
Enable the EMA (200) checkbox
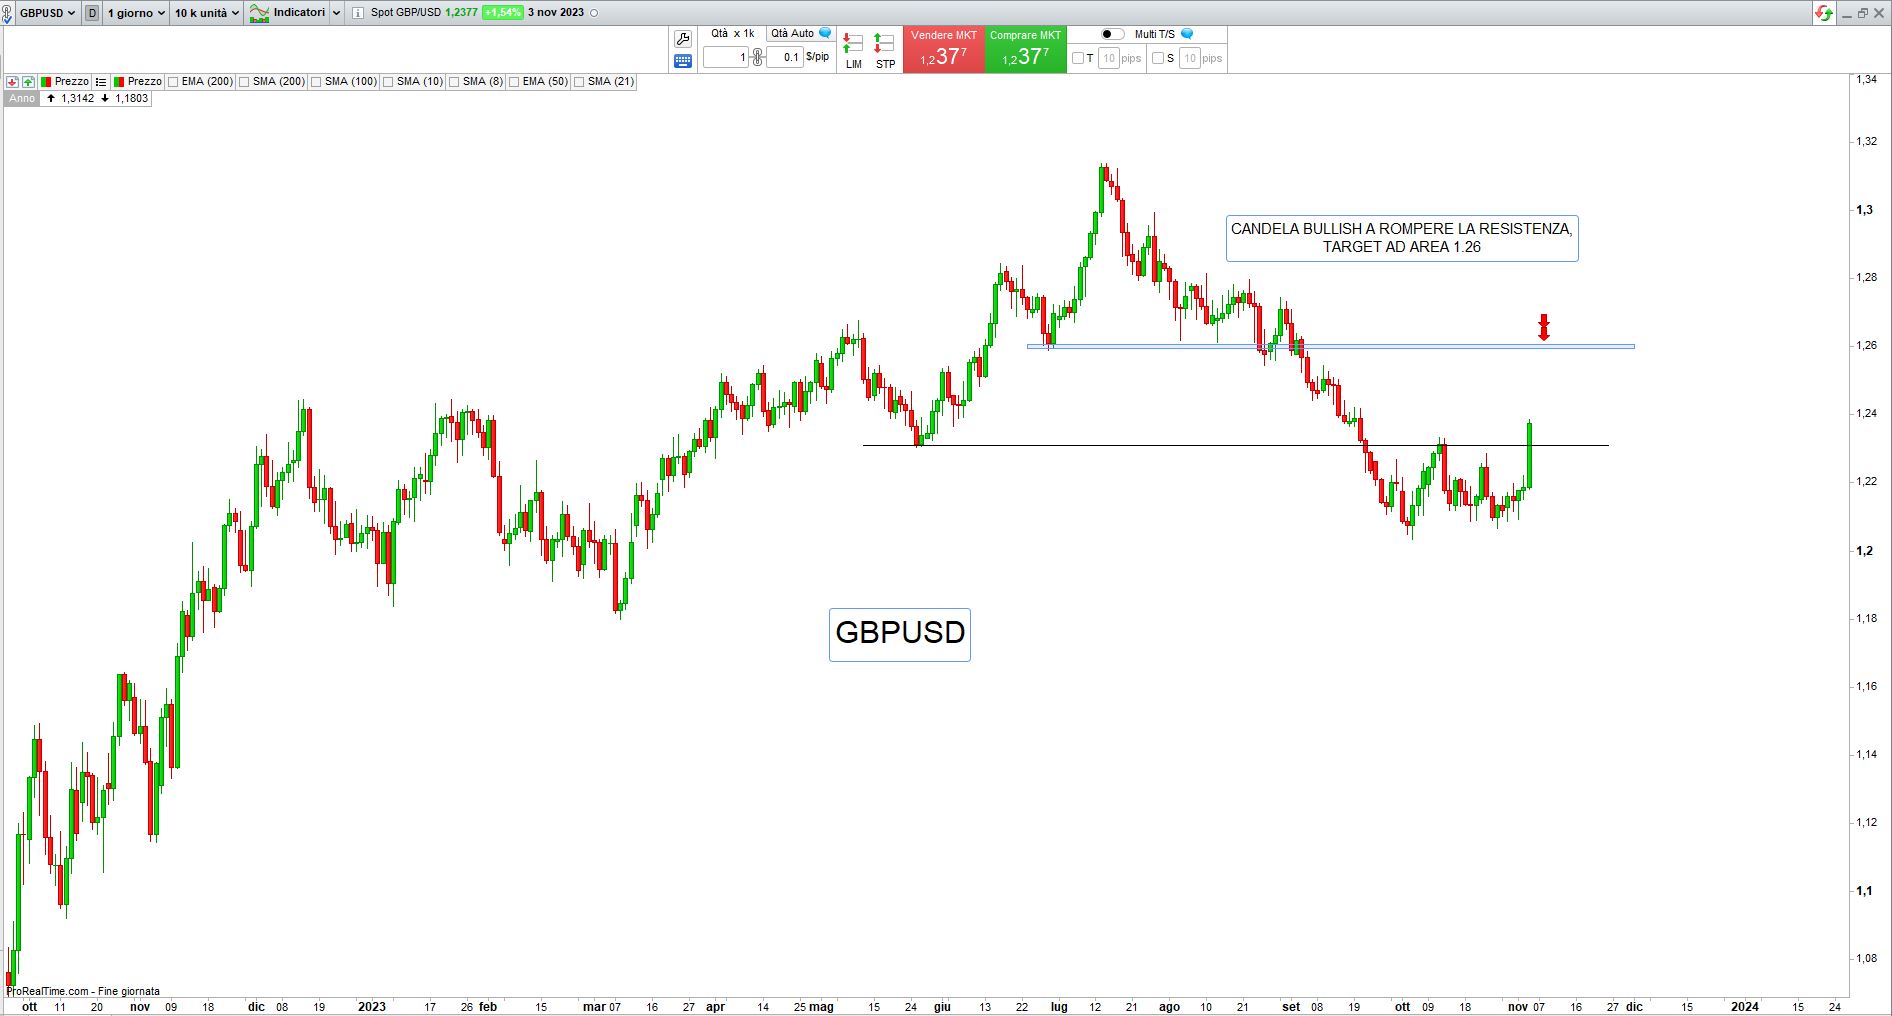[x=174, y=82]
